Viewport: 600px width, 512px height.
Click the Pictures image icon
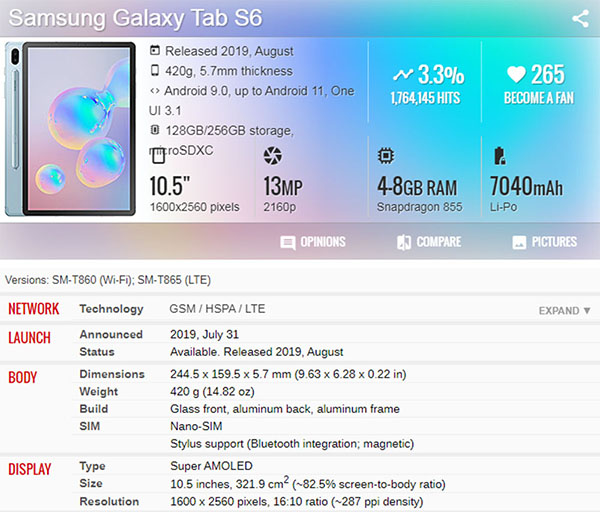click(519, 243)
